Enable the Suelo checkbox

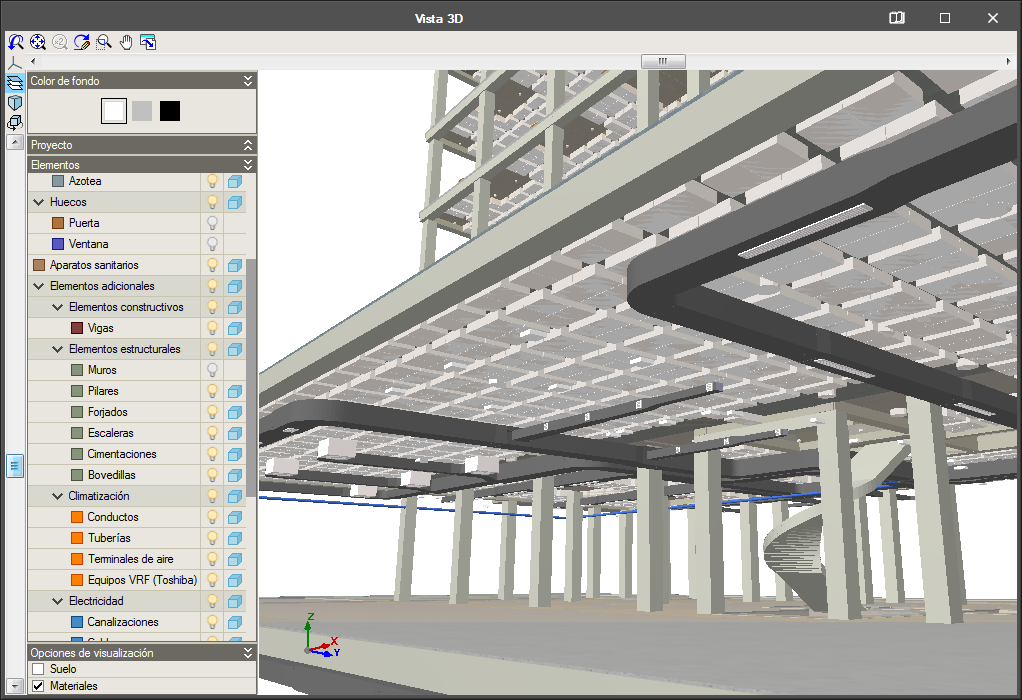pyautogui.click(x=38, y=669)
